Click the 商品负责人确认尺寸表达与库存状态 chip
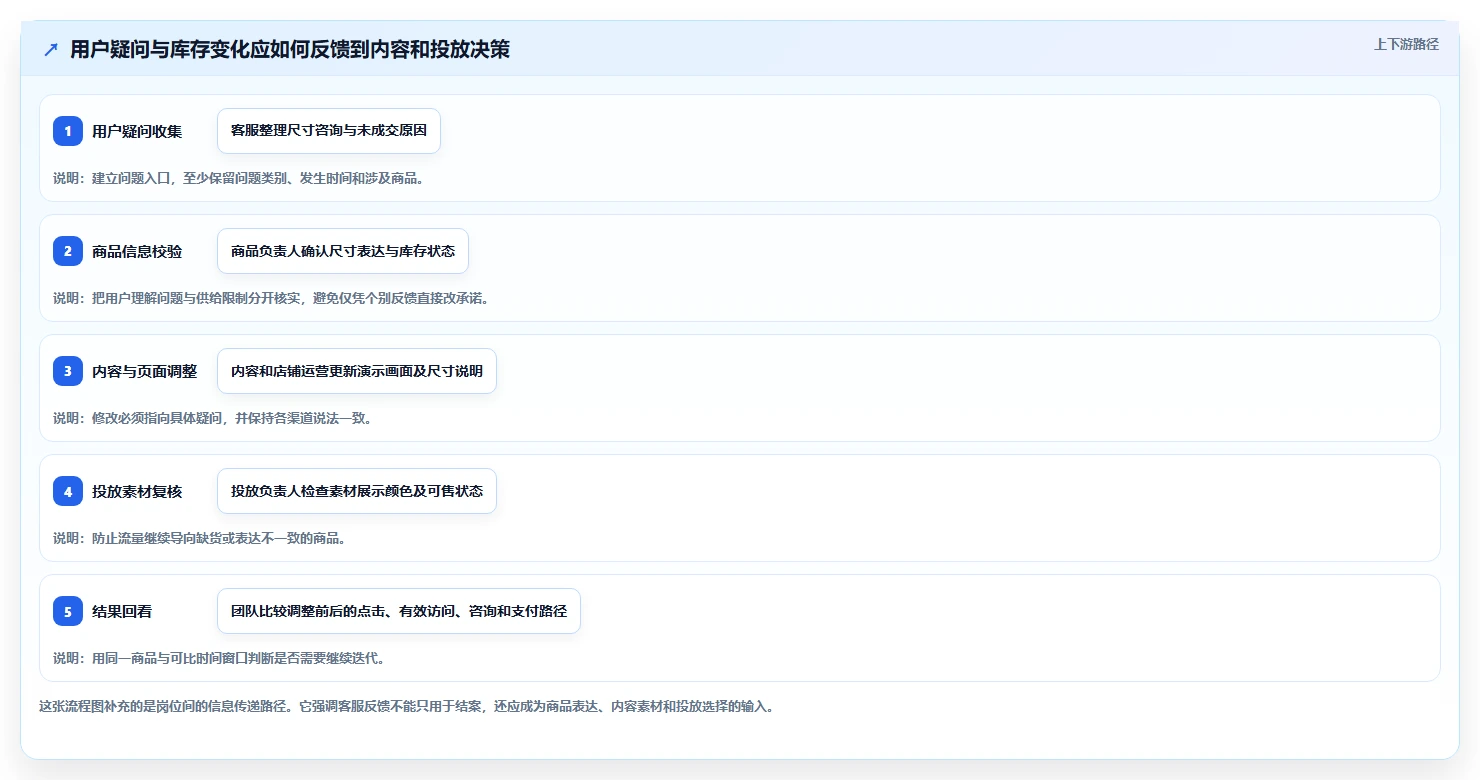Screen dimensions: 1480x780 click(343, 251)
